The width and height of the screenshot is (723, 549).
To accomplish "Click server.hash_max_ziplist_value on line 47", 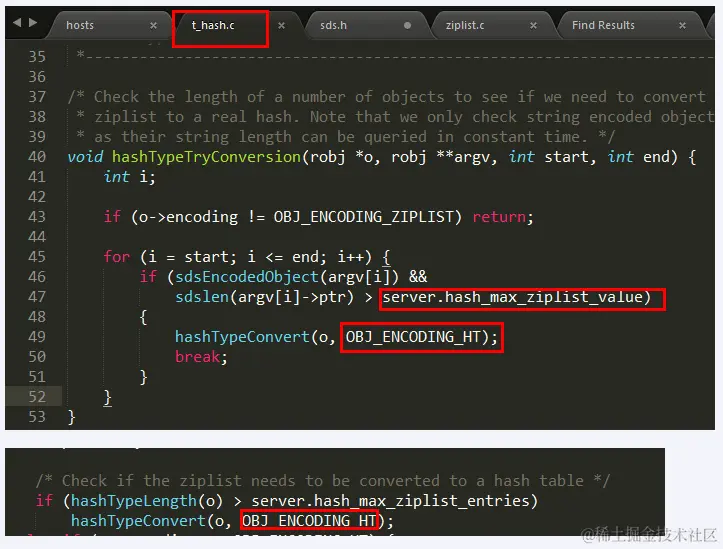I will click(512, 297).
